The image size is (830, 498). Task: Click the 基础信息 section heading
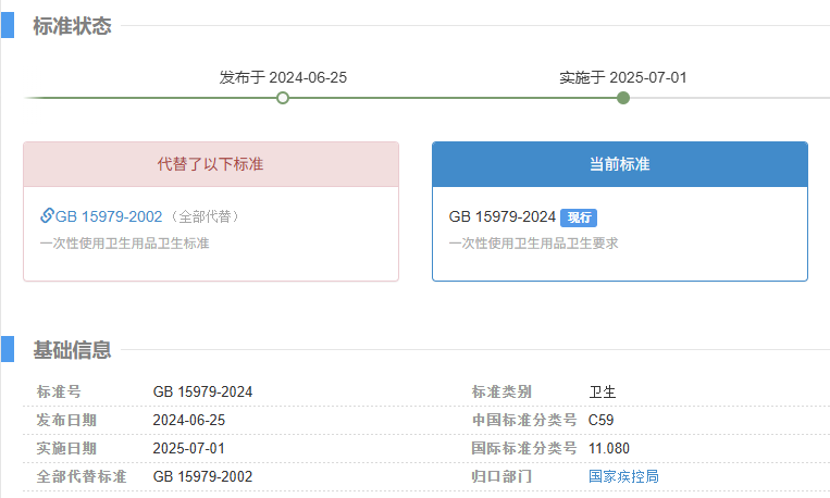tap(72, 350)
